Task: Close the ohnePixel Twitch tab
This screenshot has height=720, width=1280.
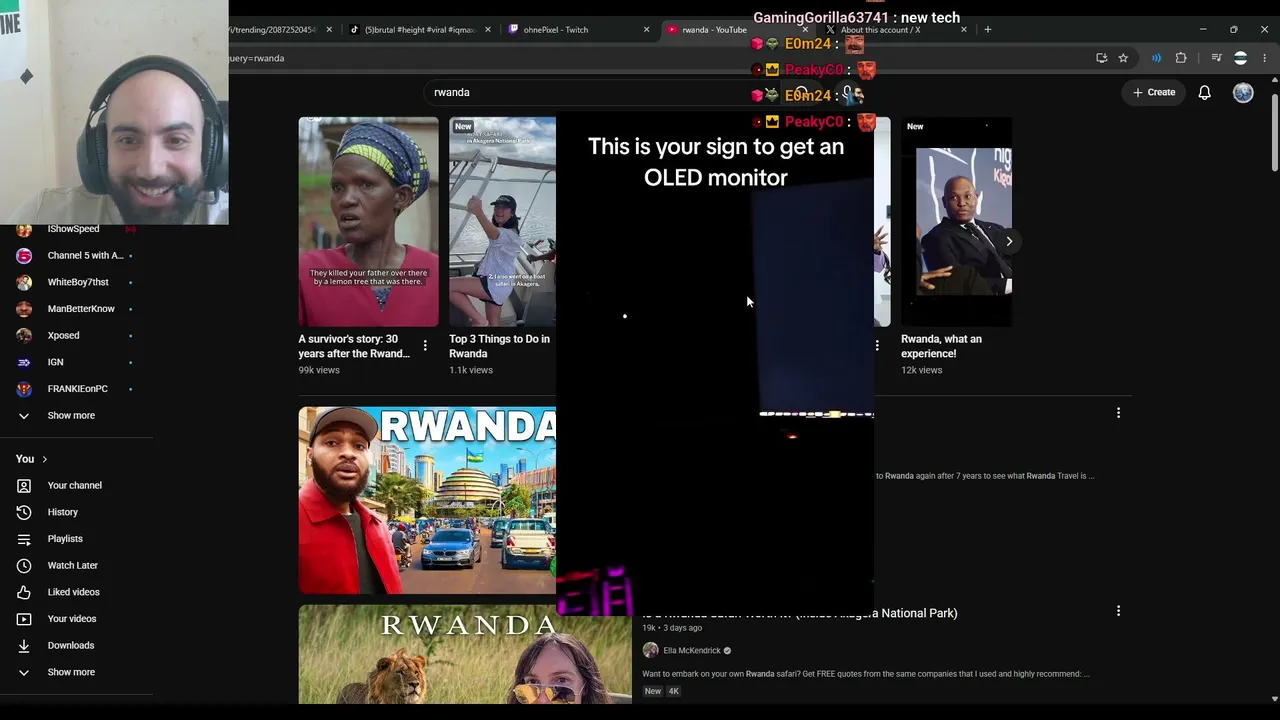Action: [646, 30]
